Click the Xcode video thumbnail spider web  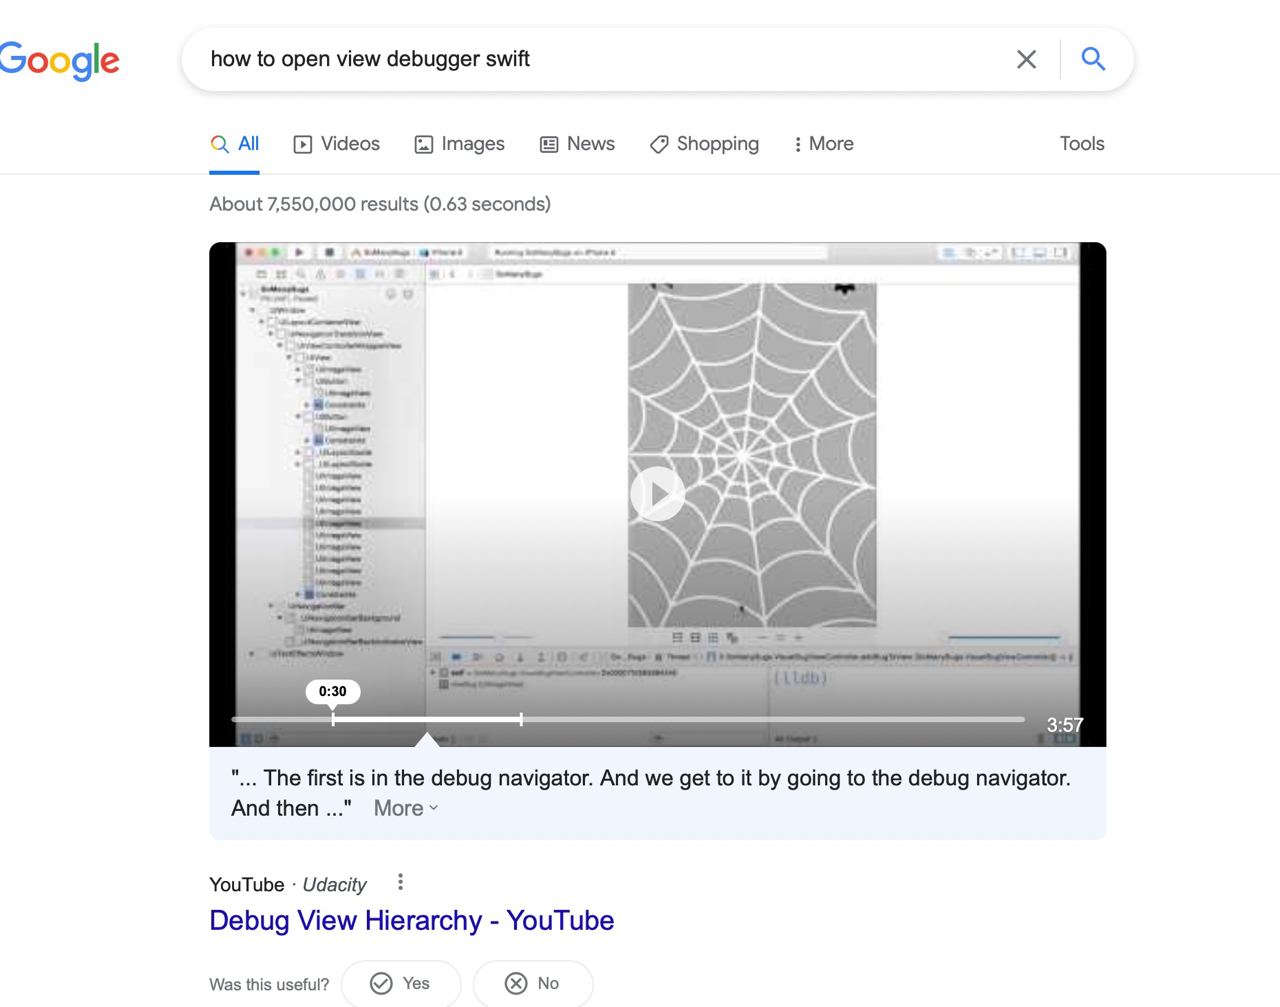pos(752,455)
